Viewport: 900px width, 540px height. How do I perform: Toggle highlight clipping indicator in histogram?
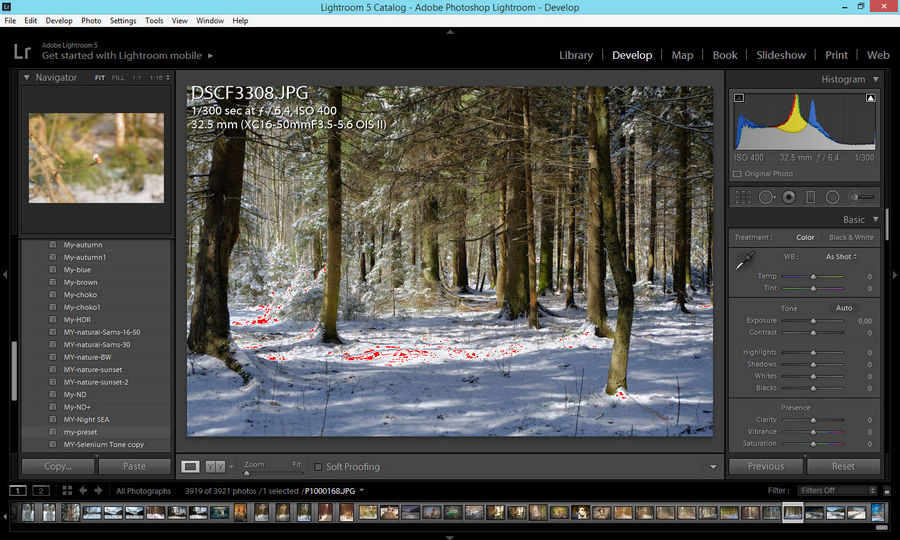(x=870, y=98)
